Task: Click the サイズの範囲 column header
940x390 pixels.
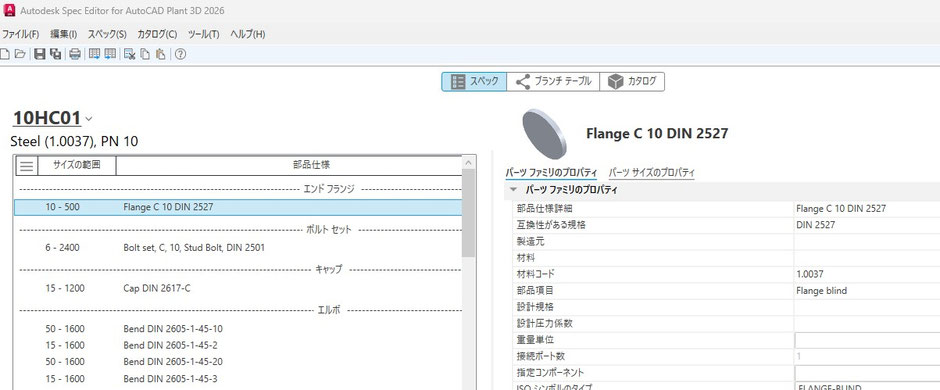Action: pos(77,165)
